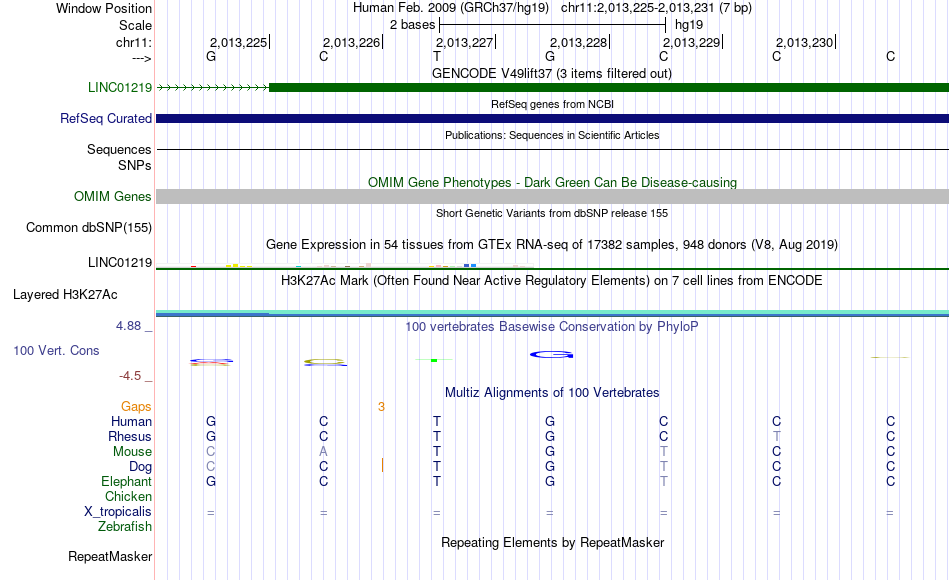The height and width of the screenshot is (580, 950).
Task: Click the H3K27Ac Mark ENCODE track title
Action: tap(552, 281)
